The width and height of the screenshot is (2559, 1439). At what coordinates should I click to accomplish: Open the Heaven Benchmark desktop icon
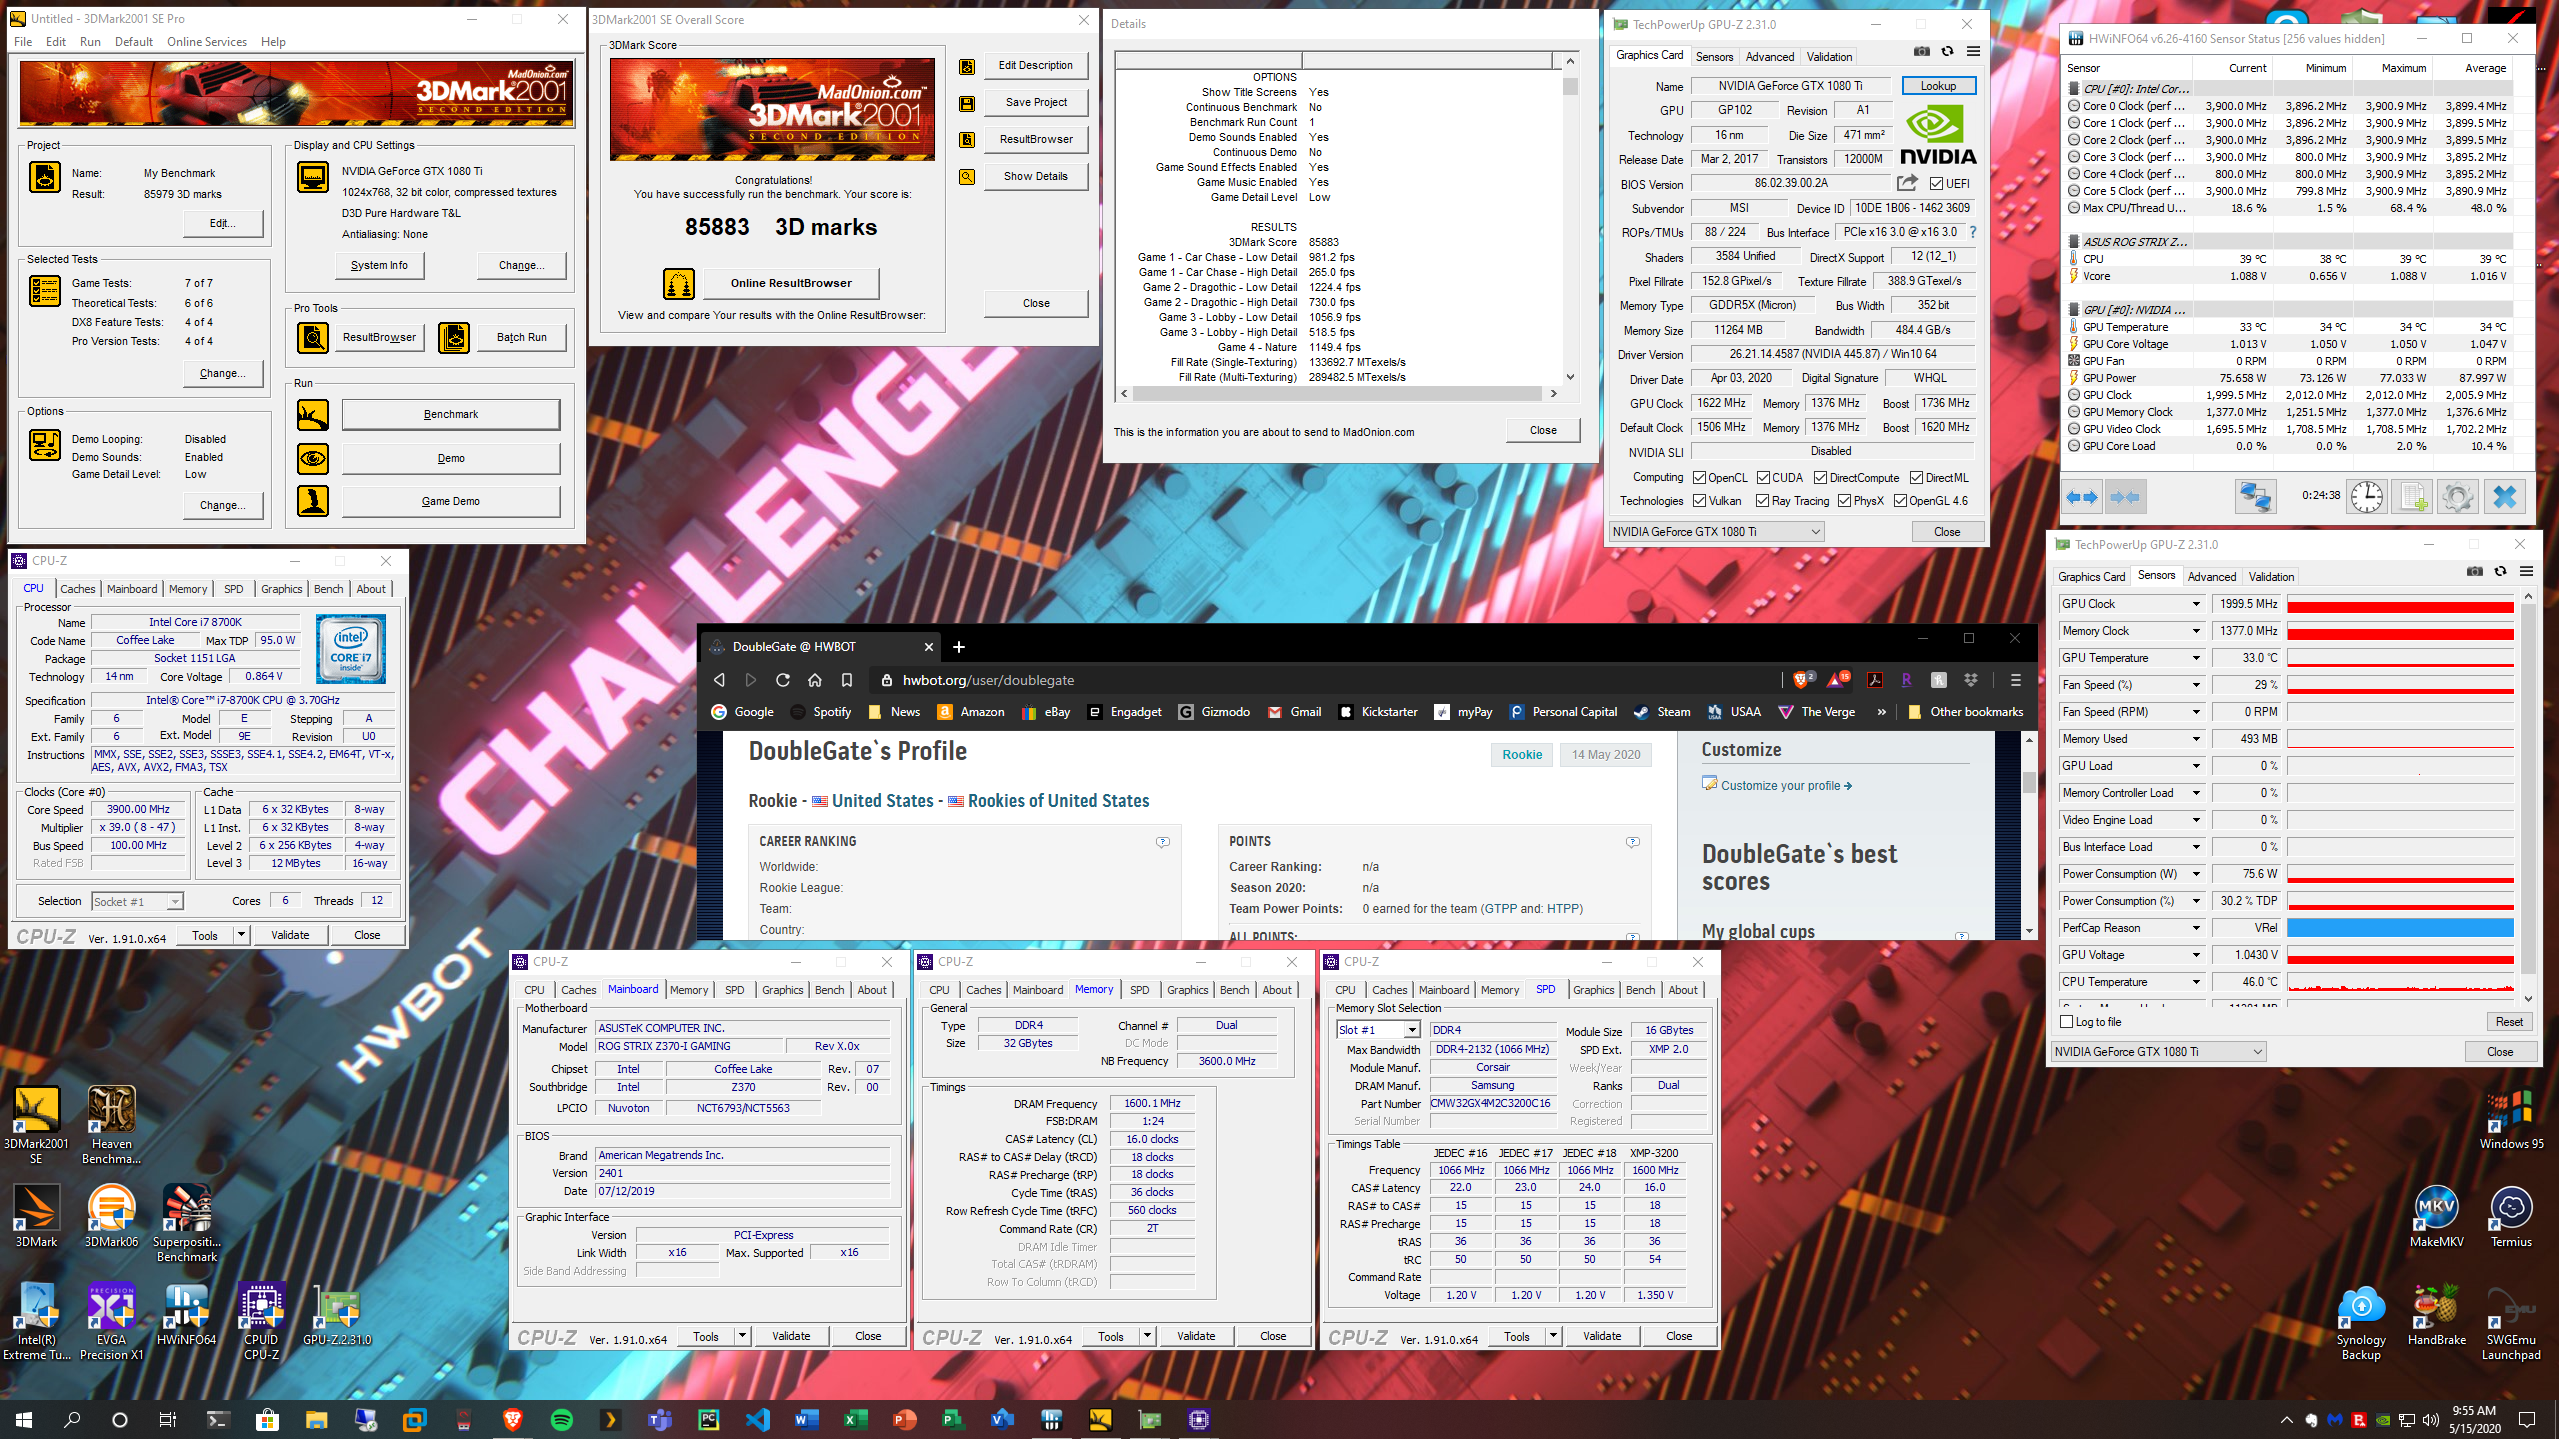click(111, 1124)
